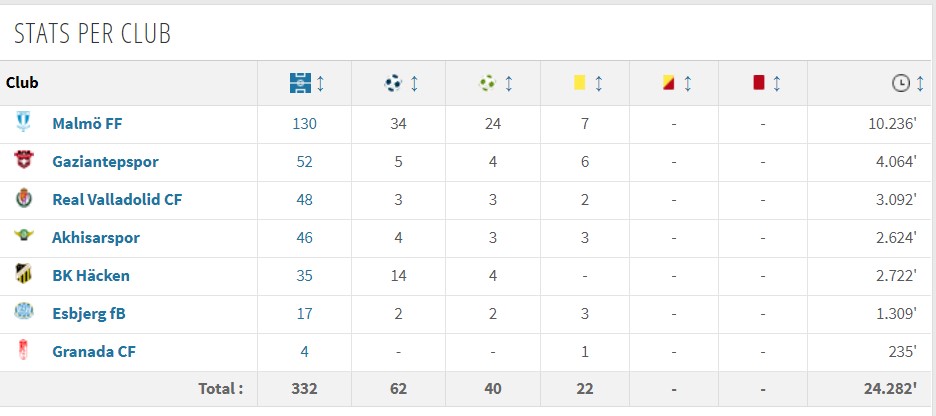The image size is (936, 416).
Task: Open Gaziantepspor 52 appearances link
Action: 304,162
